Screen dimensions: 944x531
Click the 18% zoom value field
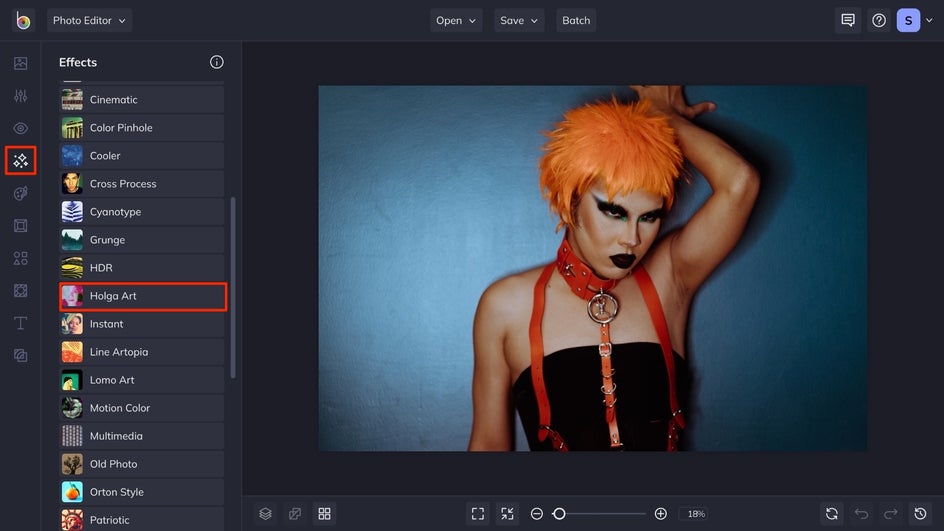(x=695, y=514)
